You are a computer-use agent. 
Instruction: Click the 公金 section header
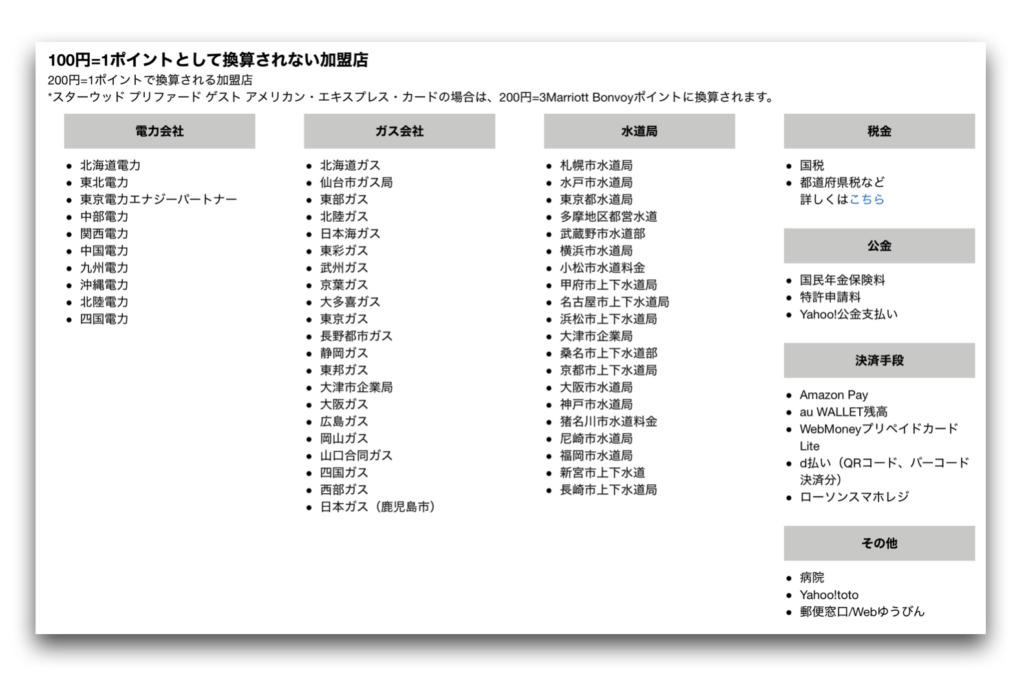coord(879,246)
